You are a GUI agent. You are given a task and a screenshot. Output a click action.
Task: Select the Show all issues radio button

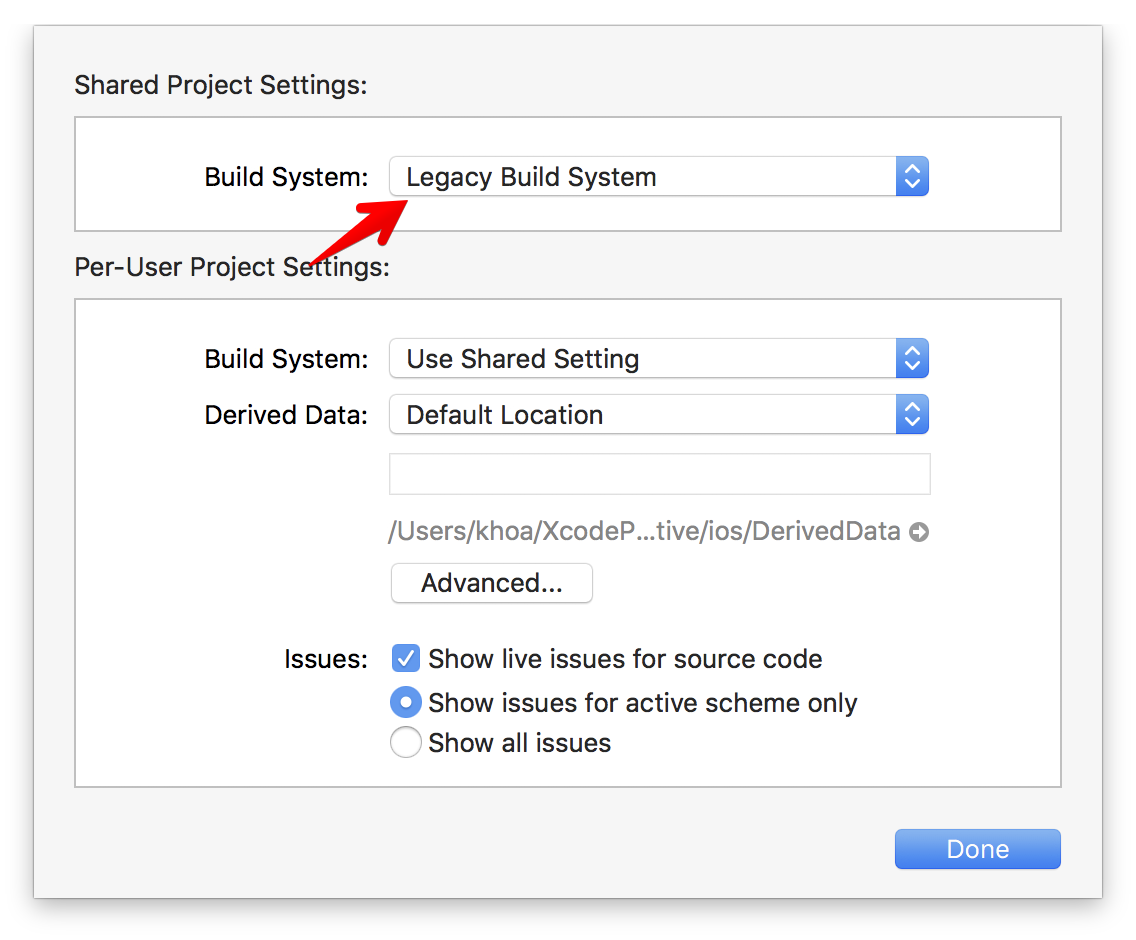406,742
